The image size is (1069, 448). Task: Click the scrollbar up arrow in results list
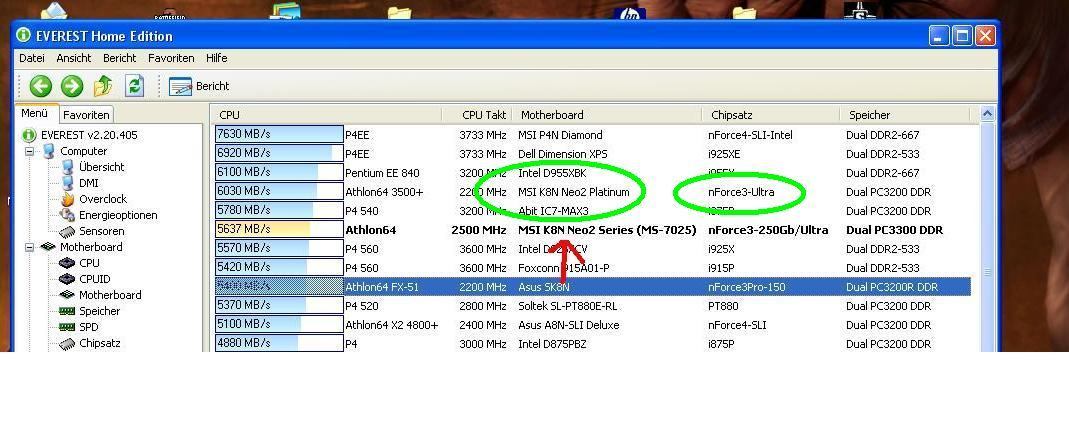(x=987, y=115)
